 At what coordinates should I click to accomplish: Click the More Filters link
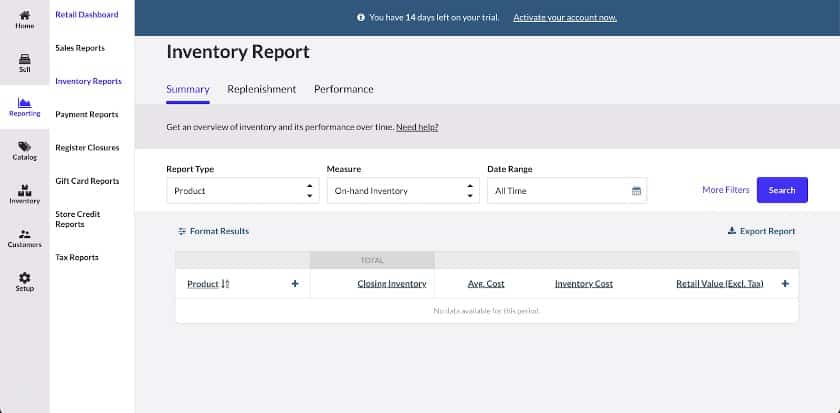[x=726, y=190]
